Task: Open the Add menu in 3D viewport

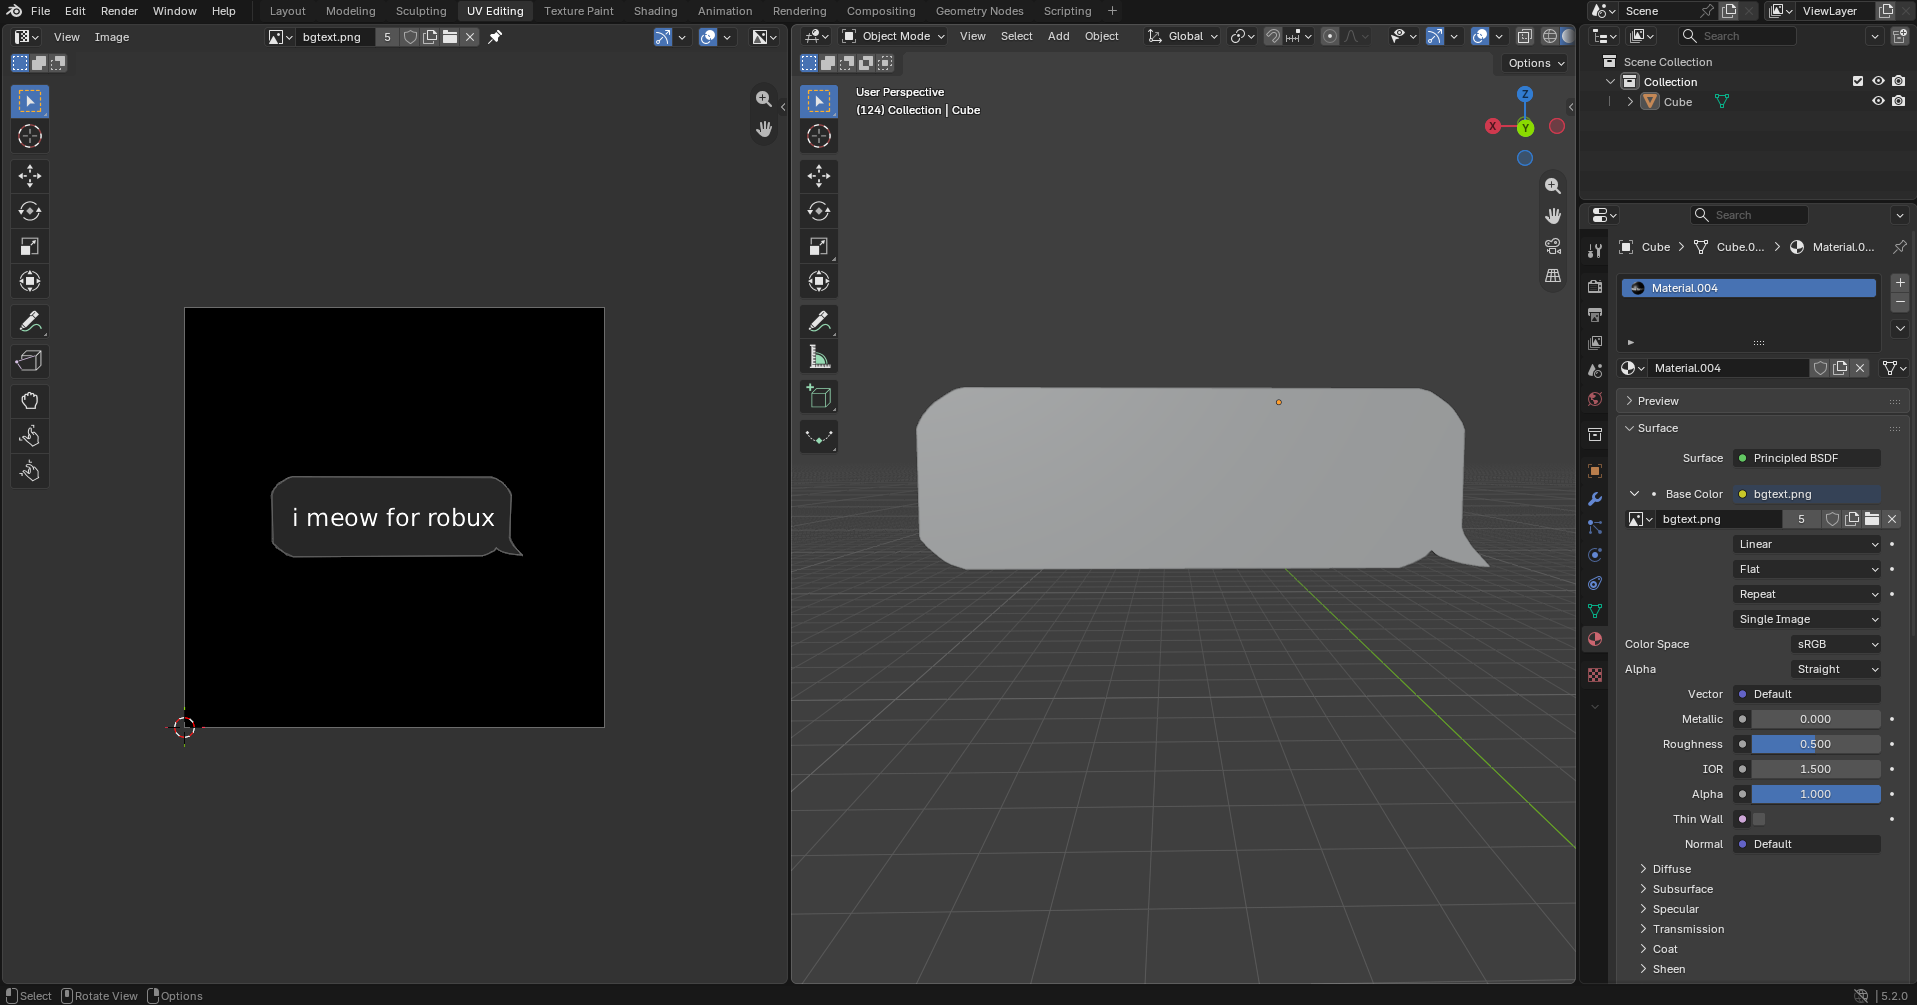Action: click(x=1058, y=36)
